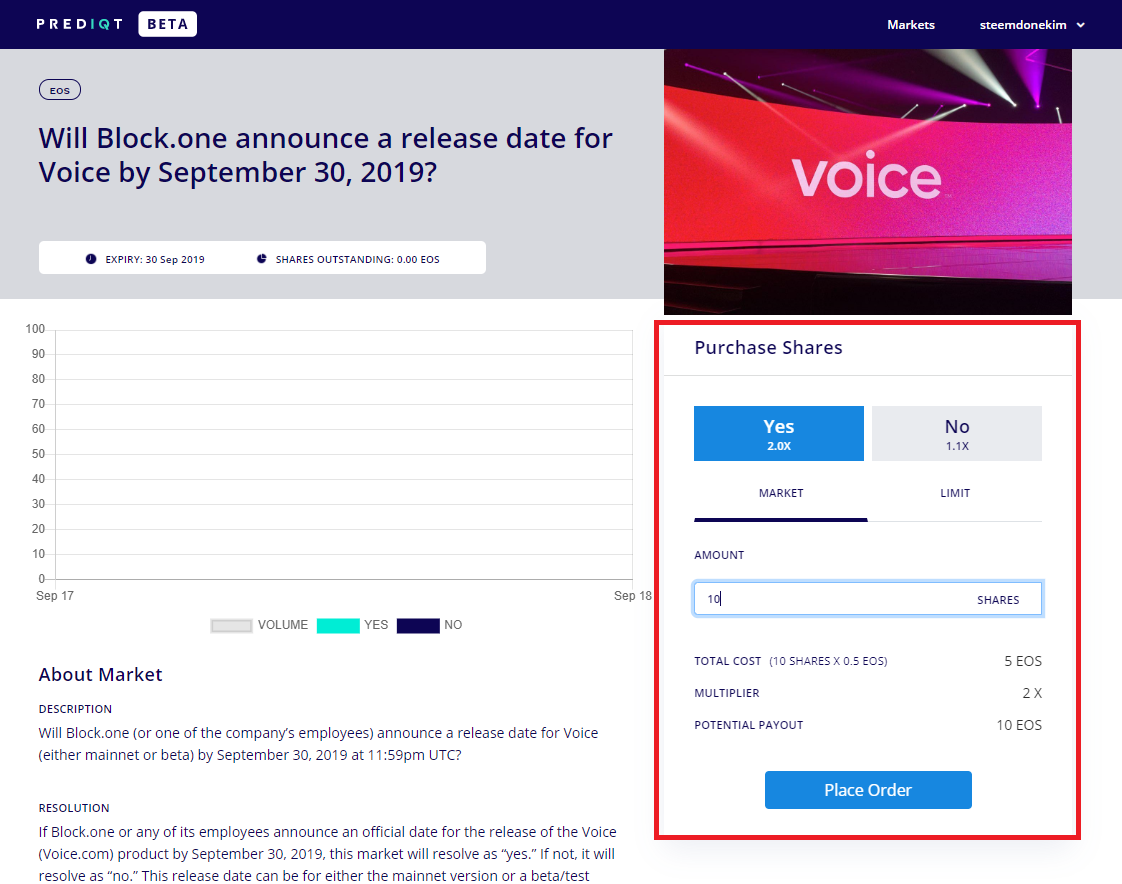1122x884 pixels.
Task: Open the steemdonekim account dropdown arrow
Action: click(x=1080, y=25)
